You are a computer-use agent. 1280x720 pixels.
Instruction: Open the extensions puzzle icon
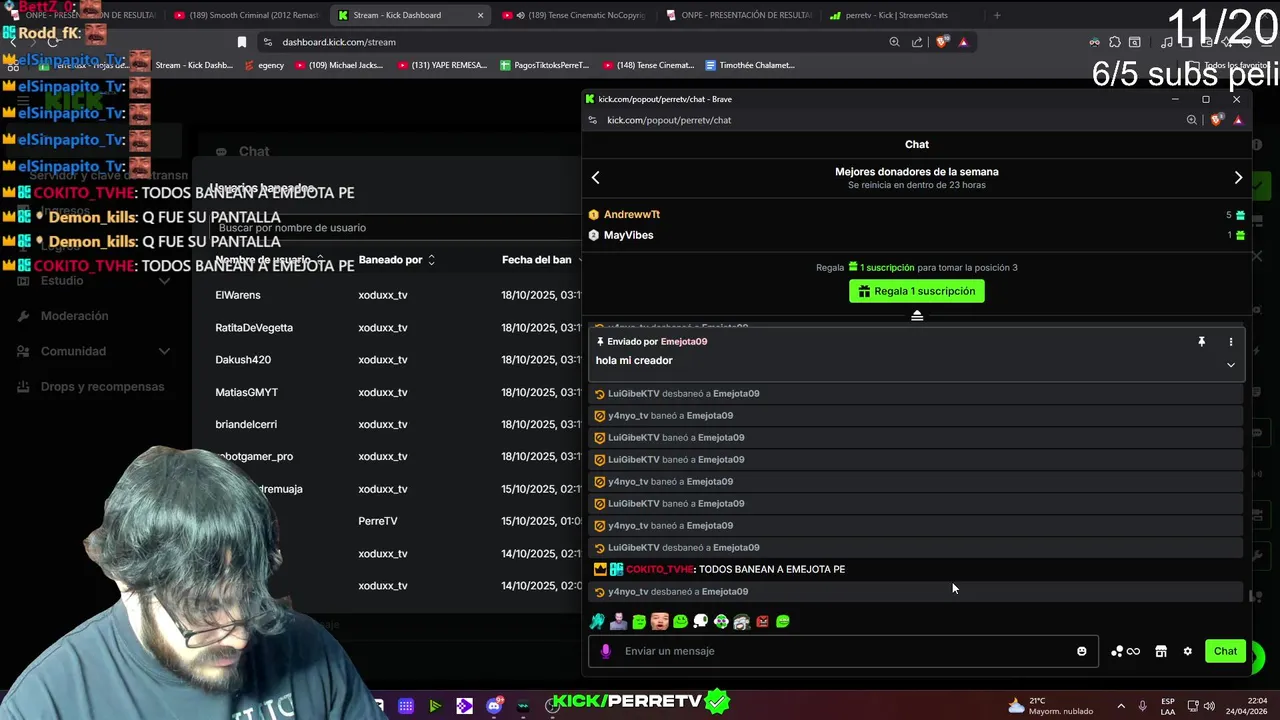tap(1115, 42)
